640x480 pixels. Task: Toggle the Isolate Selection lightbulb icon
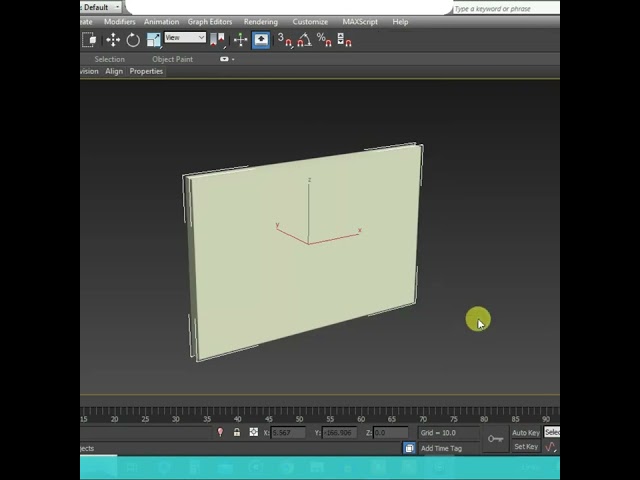[220, 432]
